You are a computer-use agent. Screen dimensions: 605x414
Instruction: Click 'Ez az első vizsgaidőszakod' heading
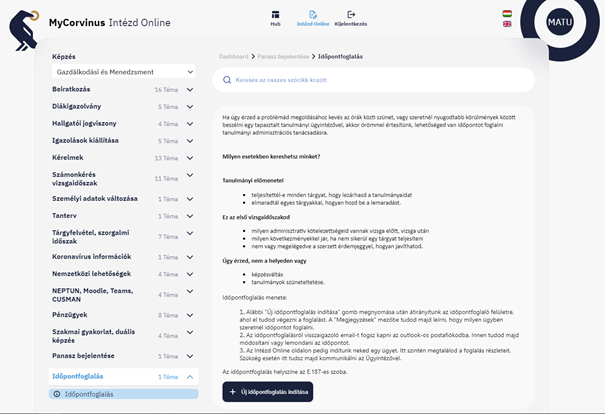pyautogui.click(x=256, y=217)
